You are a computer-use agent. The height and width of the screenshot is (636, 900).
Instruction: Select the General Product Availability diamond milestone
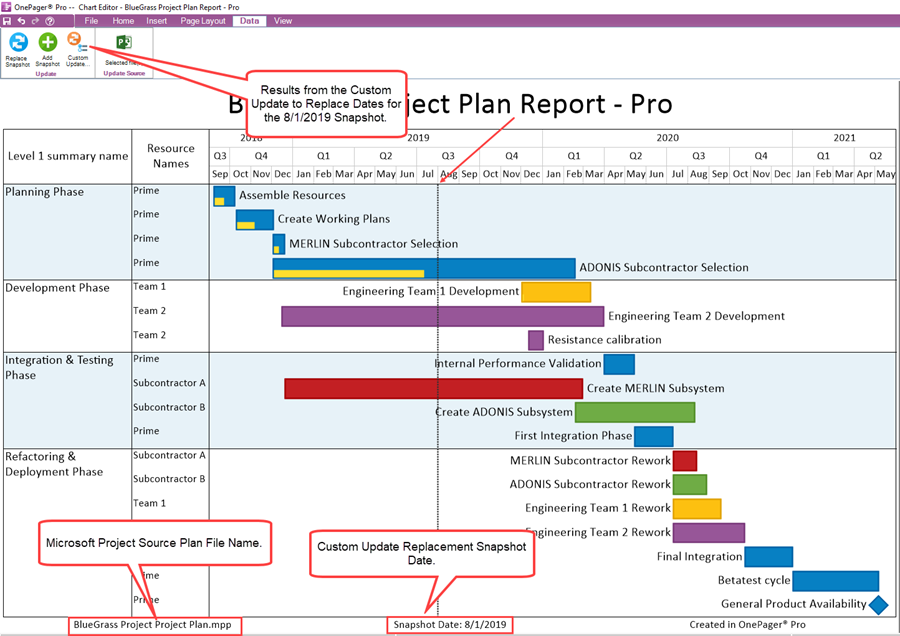point(878,604)
